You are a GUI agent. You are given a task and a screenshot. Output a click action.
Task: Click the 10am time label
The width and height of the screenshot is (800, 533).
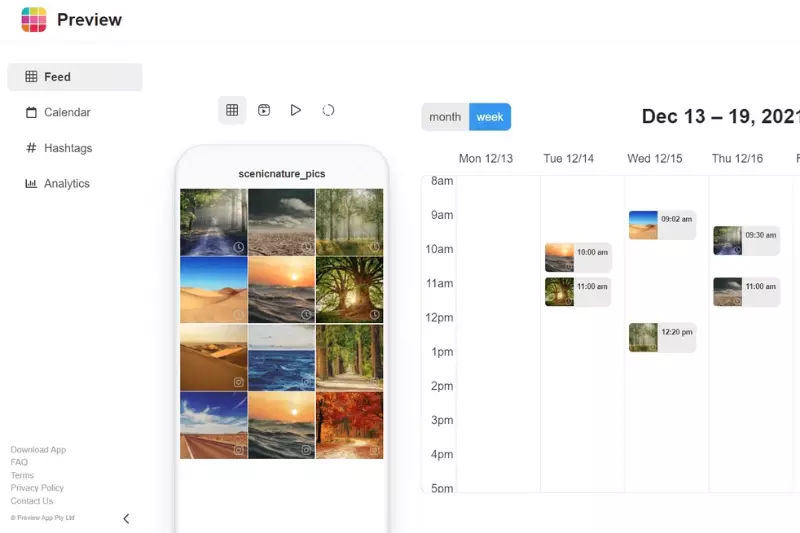click(439, 249)
